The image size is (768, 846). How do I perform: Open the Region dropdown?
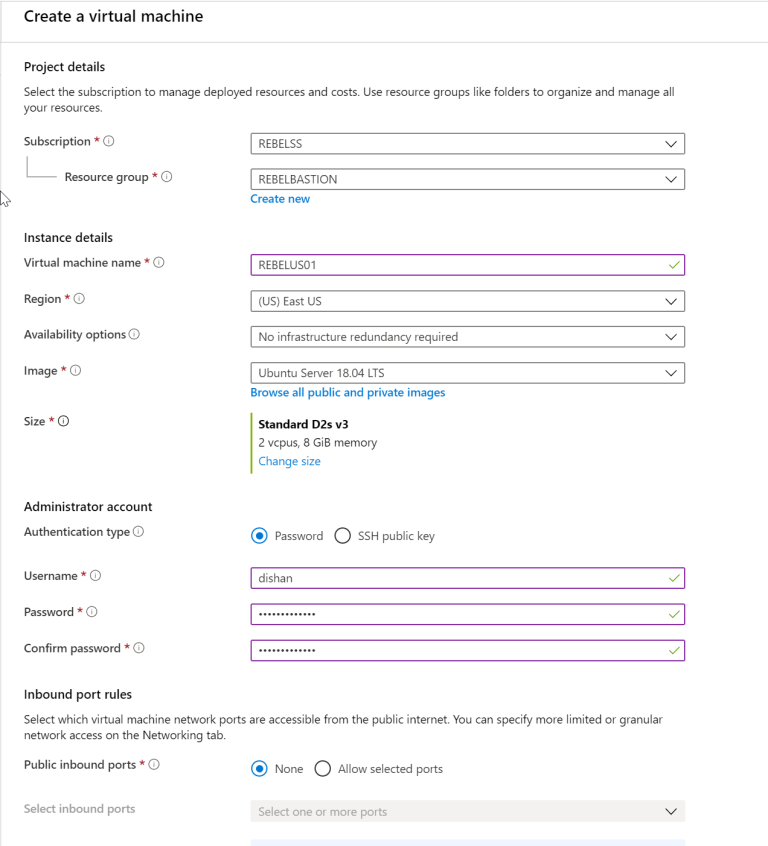click(x=467, y=300)
